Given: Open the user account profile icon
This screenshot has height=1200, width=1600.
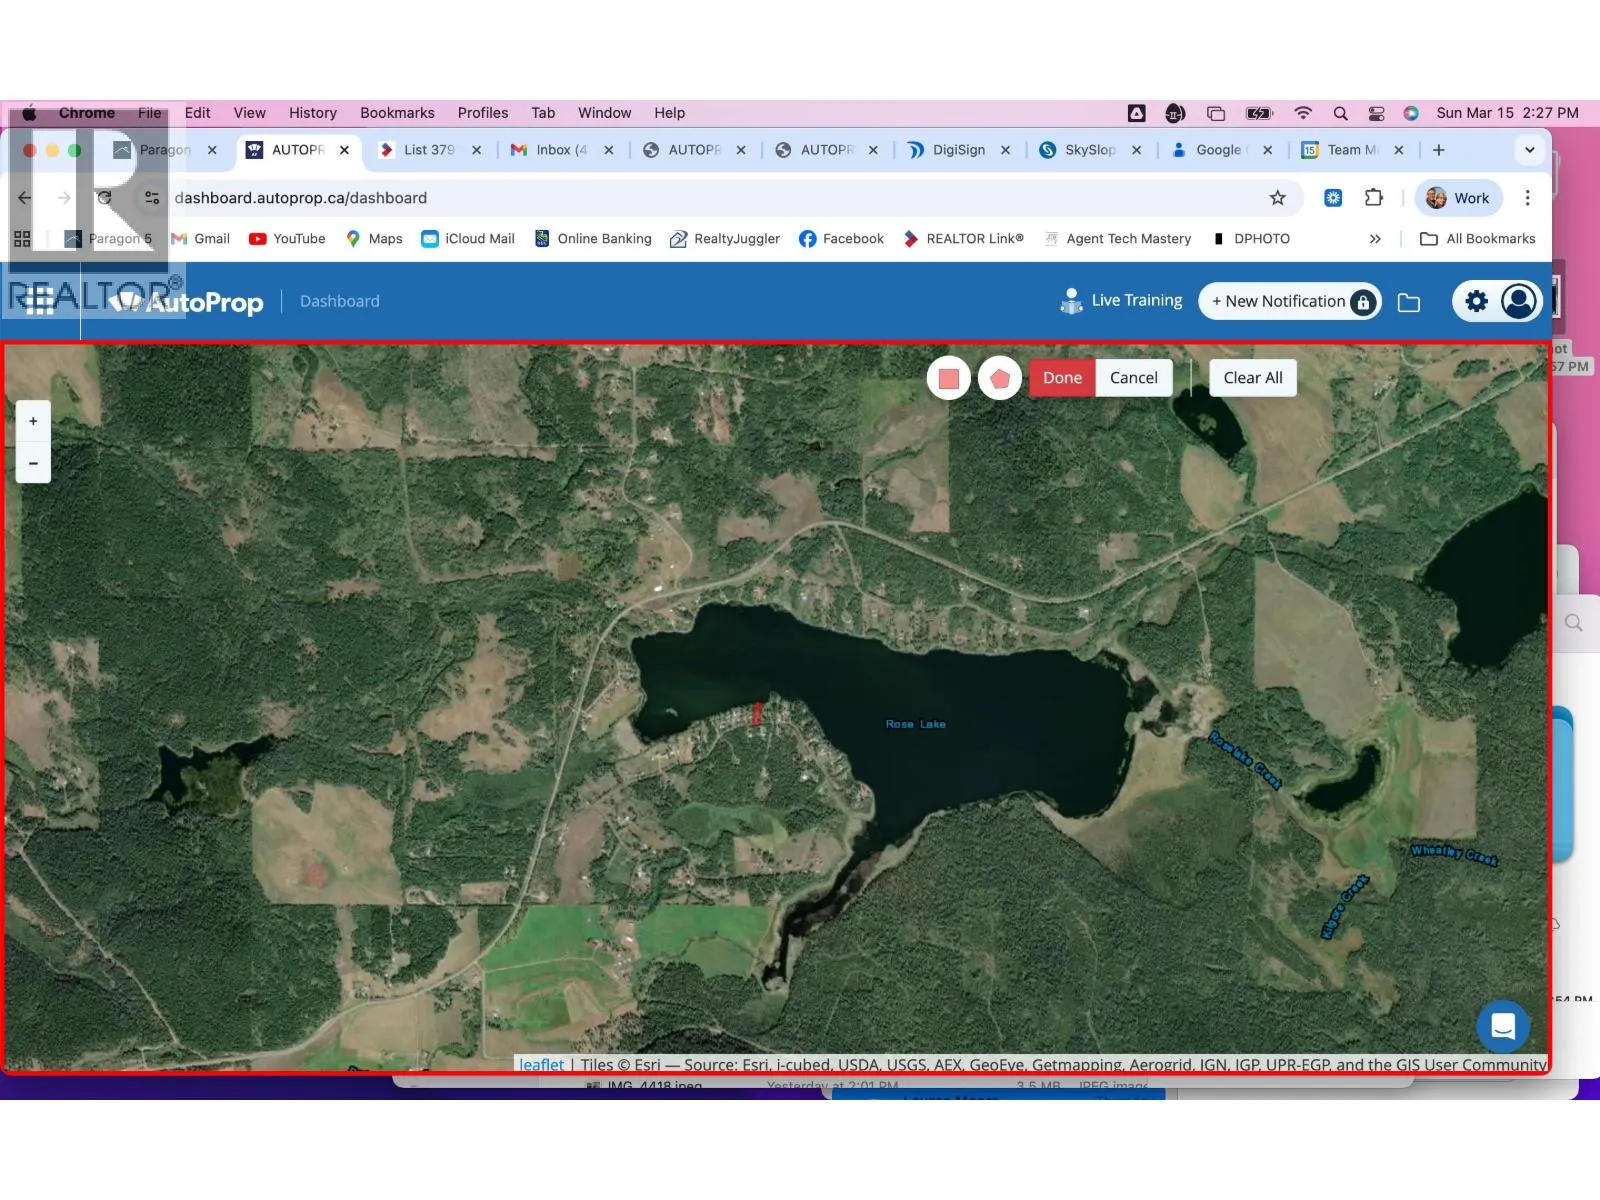Looking at the screenshot, I should click(1518, 301).
